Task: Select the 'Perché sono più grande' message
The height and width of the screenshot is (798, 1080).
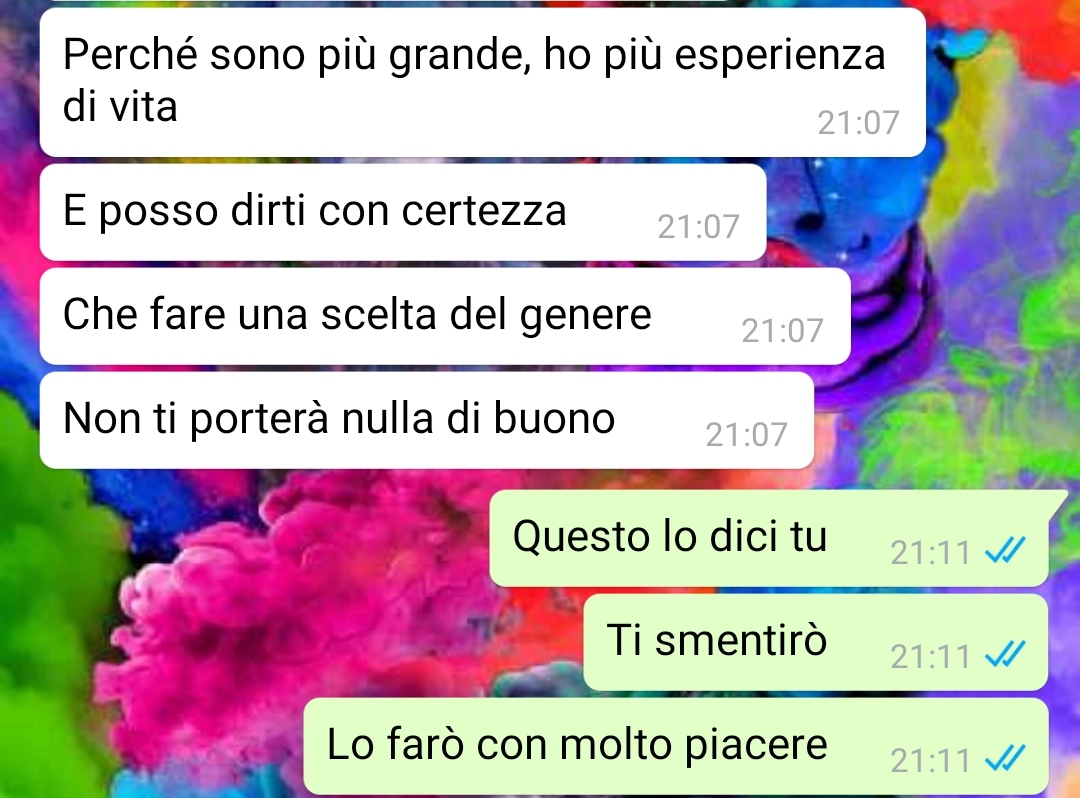Action: [482, 82]
